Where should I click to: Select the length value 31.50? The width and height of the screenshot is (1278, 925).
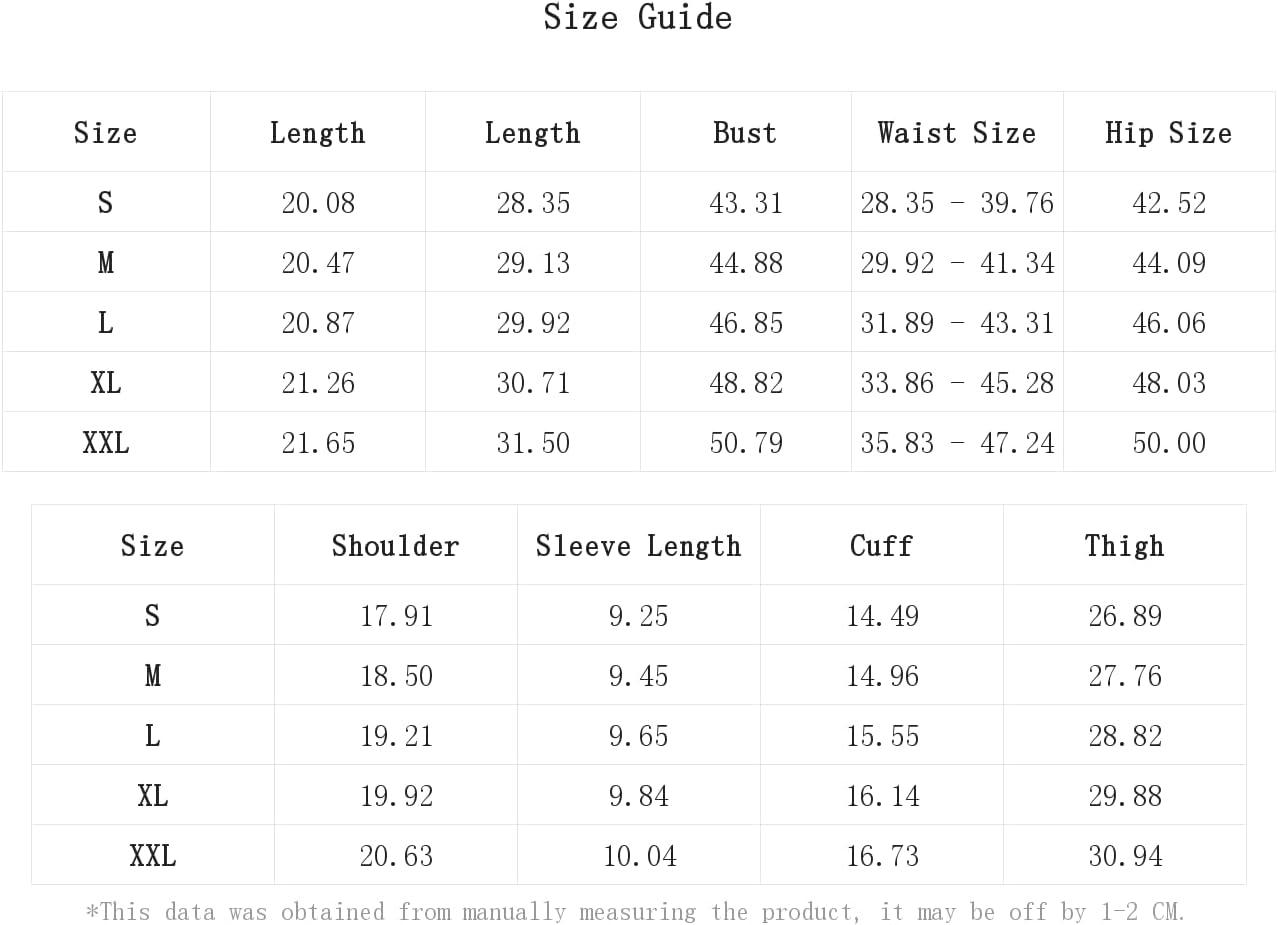[x=533, y=443]
